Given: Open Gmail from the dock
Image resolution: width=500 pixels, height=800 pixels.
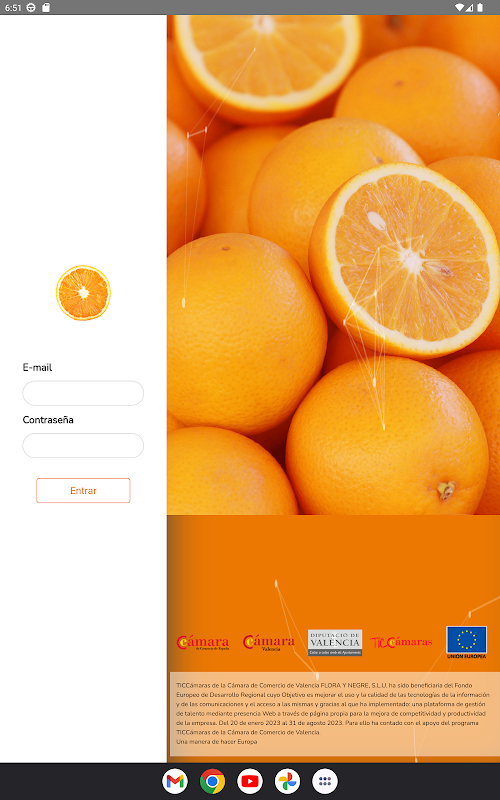Looking at the screenshot, I should click(175, 781).
